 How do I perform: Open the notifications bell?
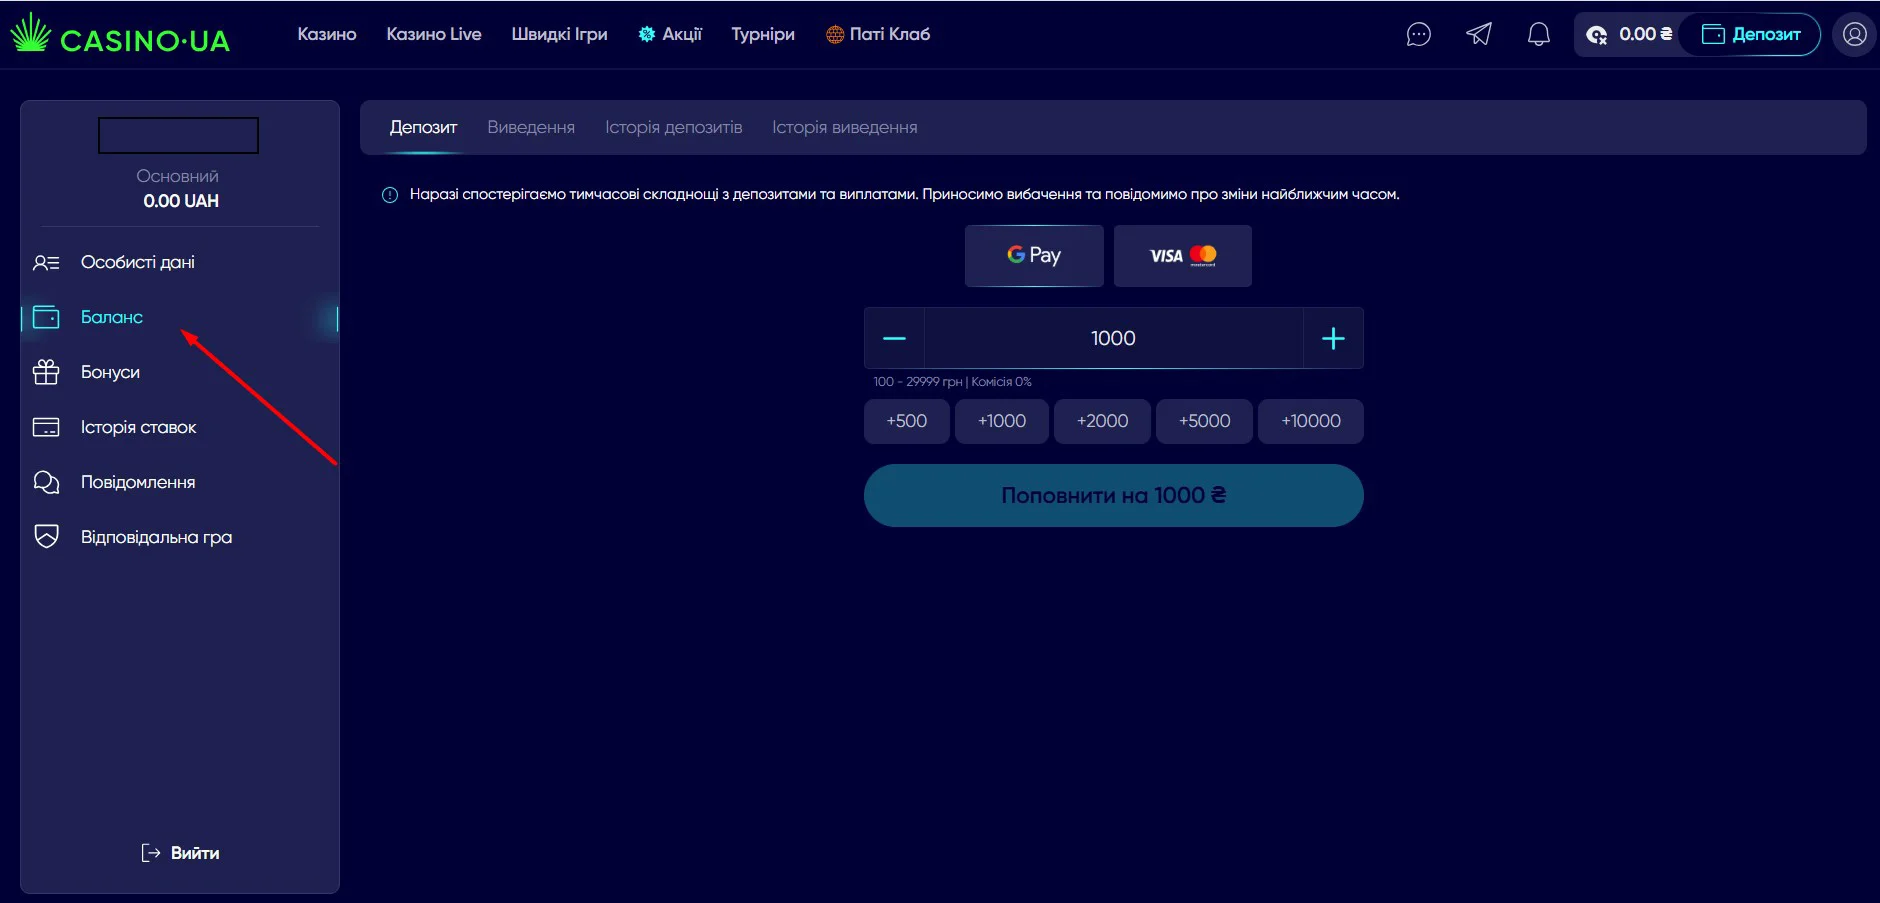1538,35
